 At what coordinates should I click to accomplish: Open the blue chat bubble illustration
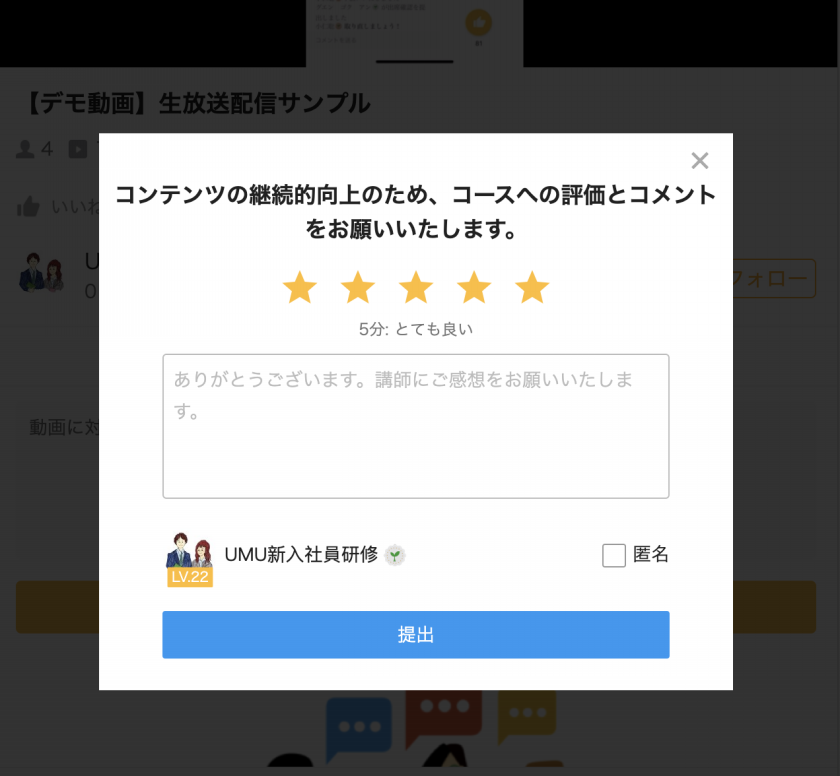coord(358,729)
